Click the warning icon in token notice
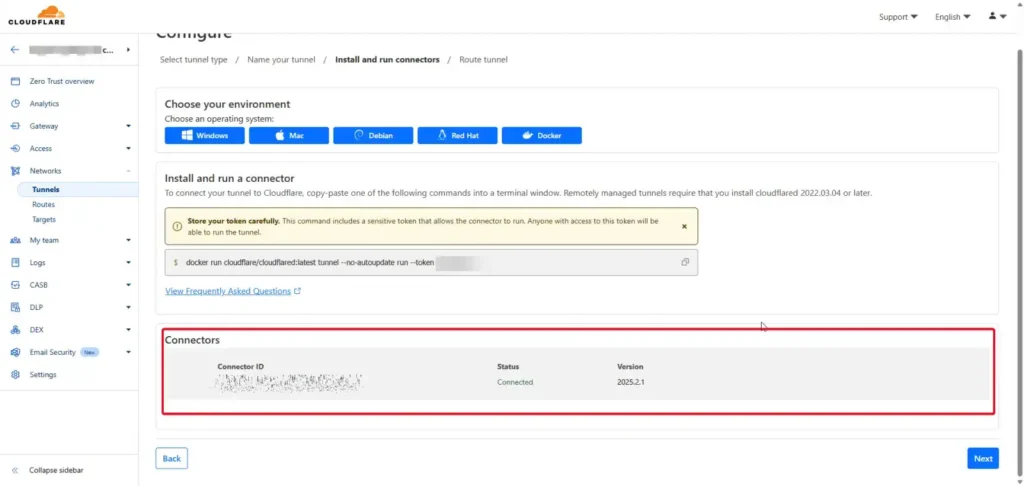This screenshot has width=1024, height=486. pyautogui.click(x=177, y=226)
